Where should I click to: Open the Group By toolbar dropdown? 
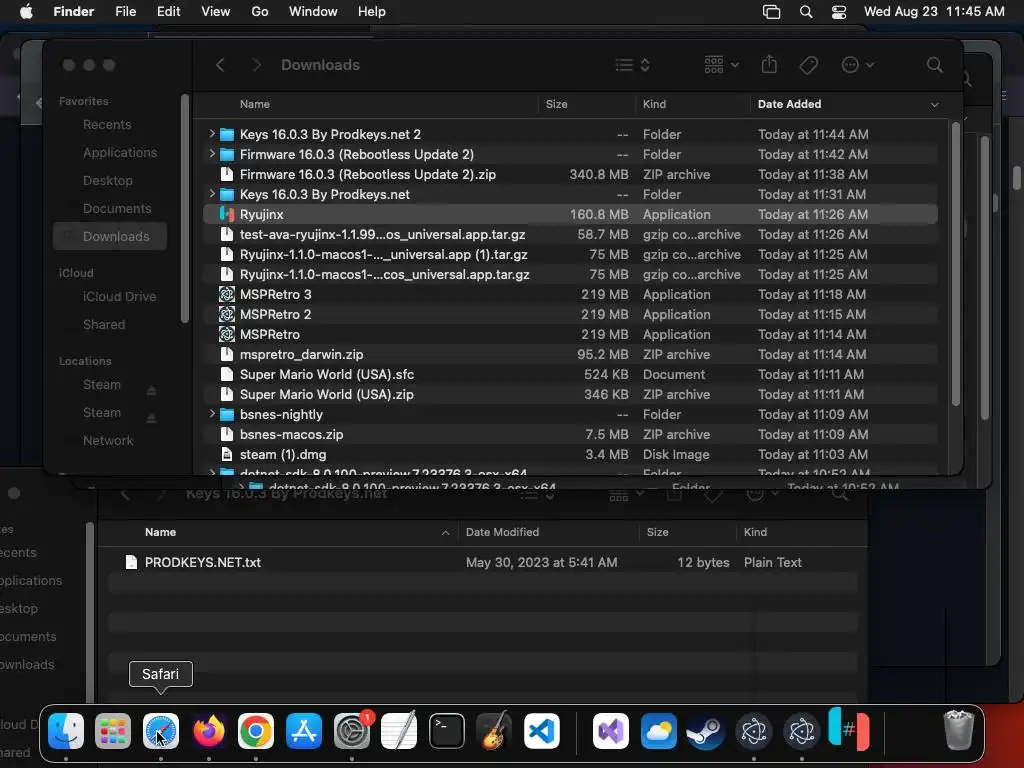point(721,65)
